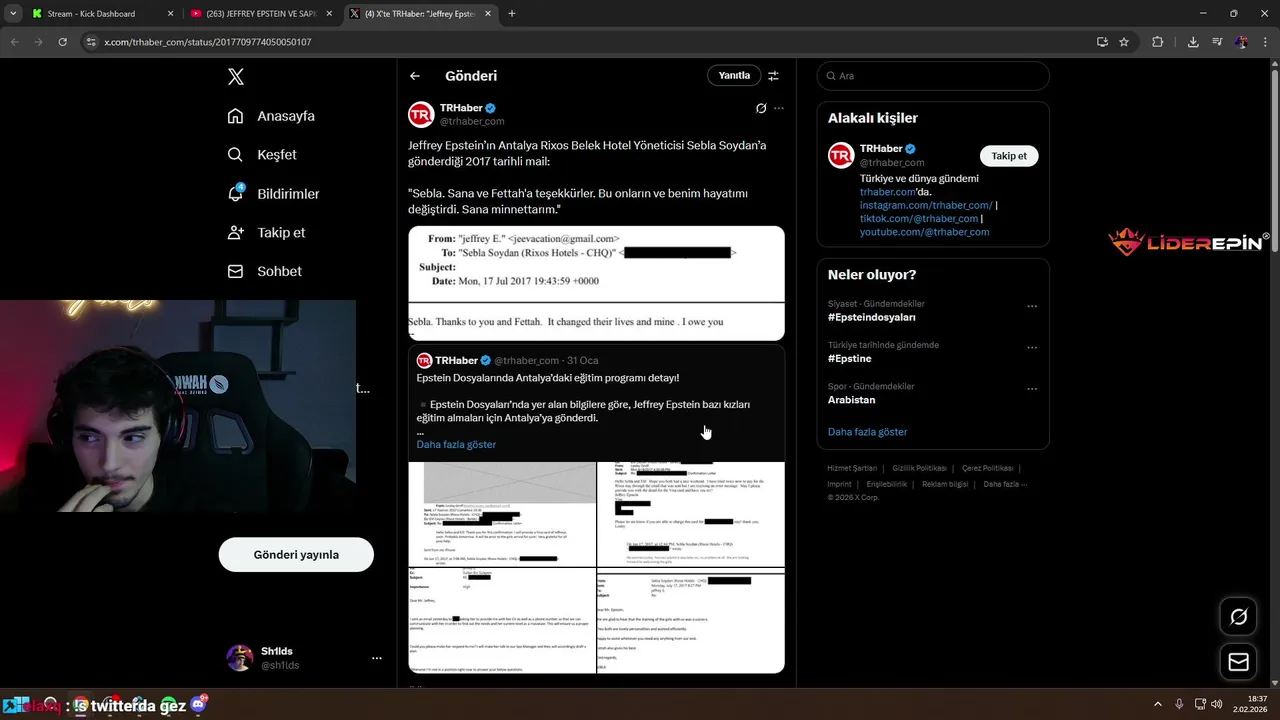
Task: Follow TRHaber with Takip et button
Action: 1009,156
